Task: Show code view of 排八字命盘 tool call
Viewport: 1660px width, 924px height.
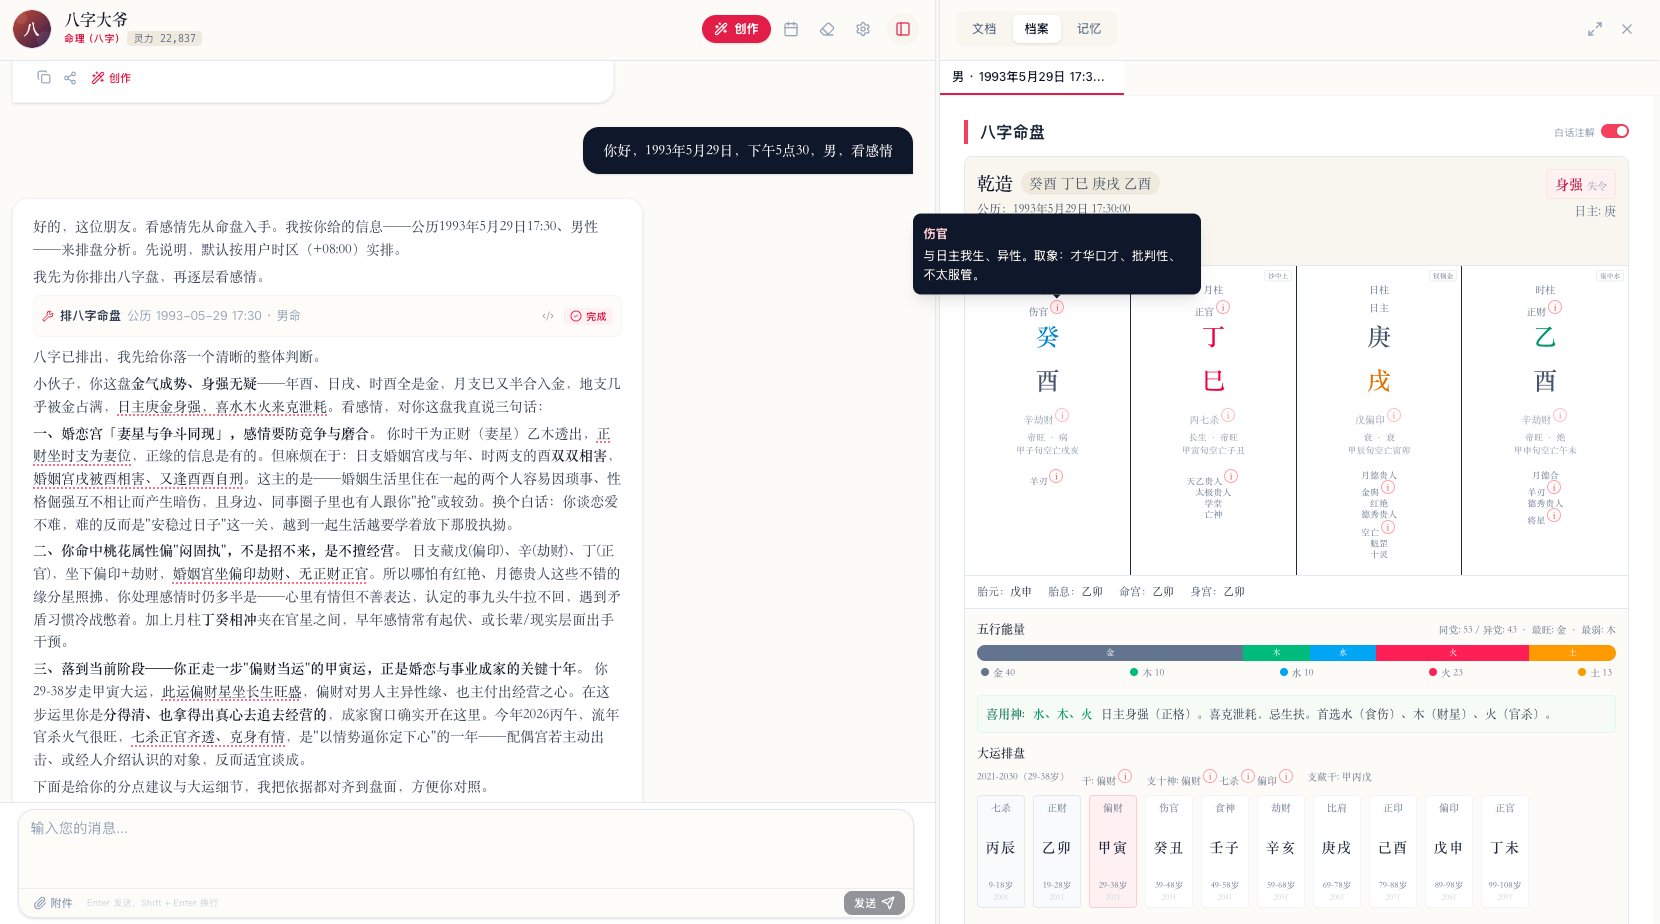Action: 548,316
